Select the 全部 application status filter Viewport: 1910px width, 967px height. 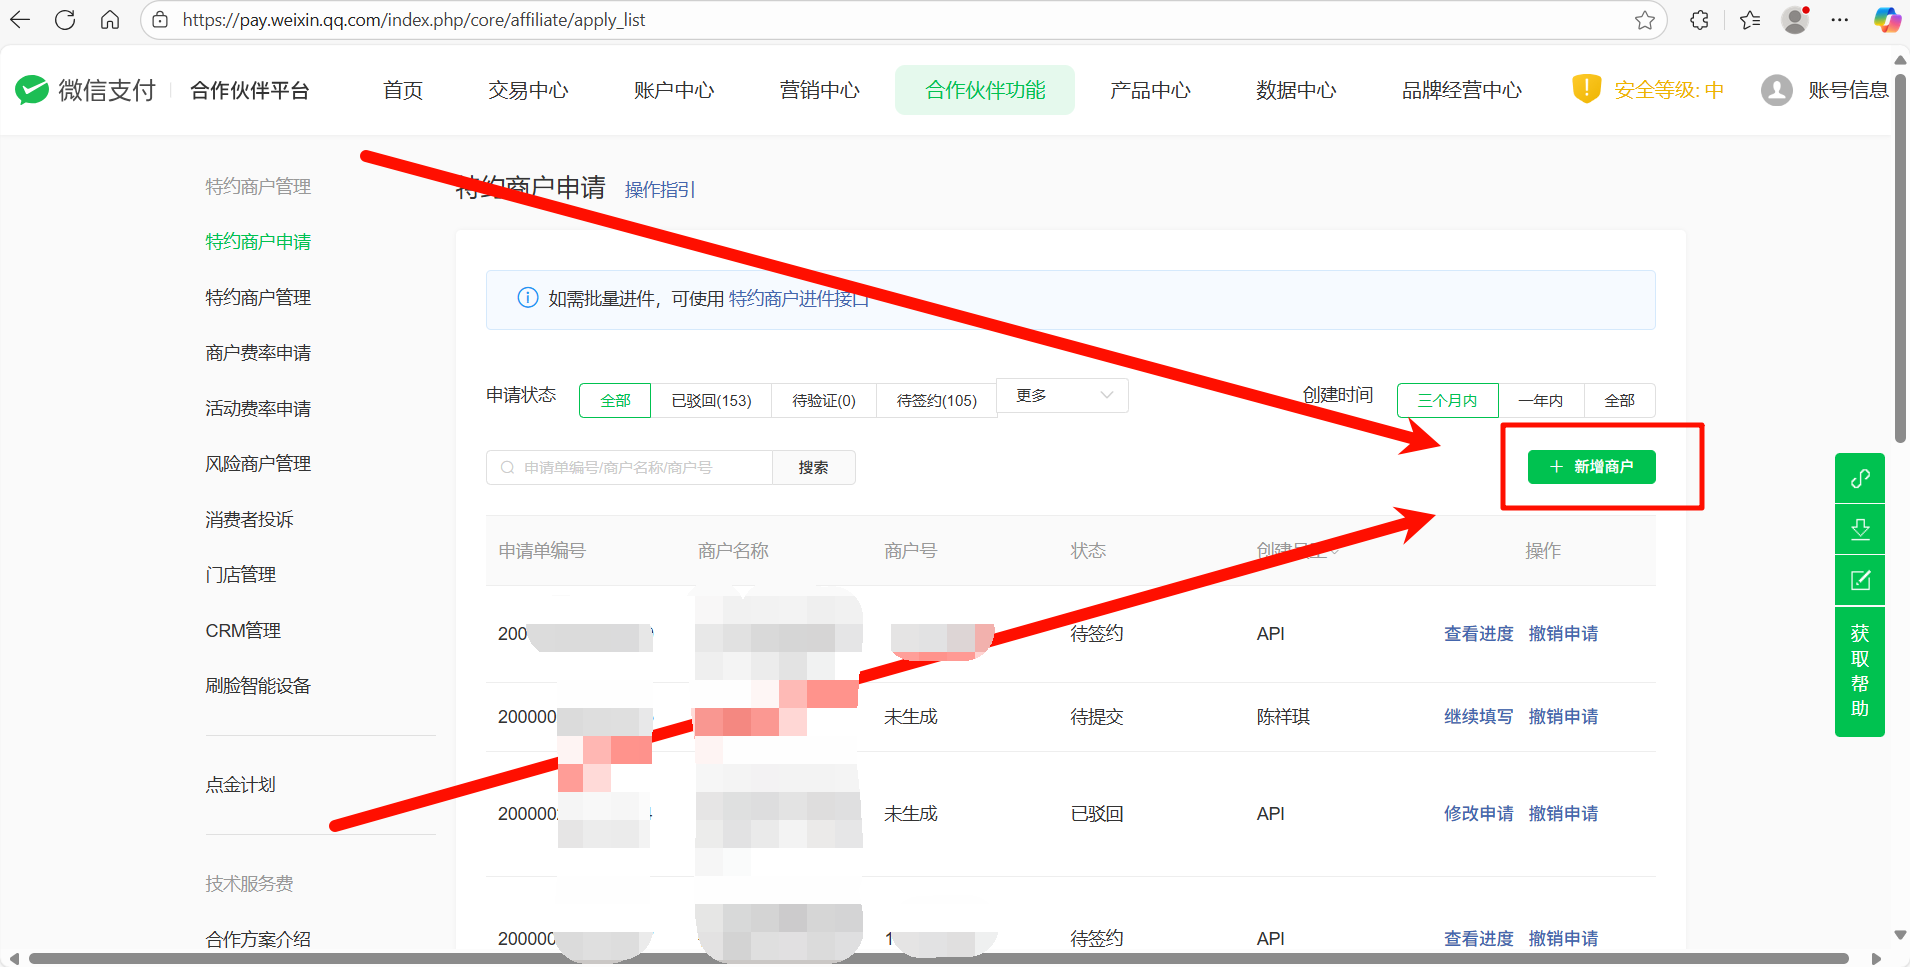click(x=615, y=400)
